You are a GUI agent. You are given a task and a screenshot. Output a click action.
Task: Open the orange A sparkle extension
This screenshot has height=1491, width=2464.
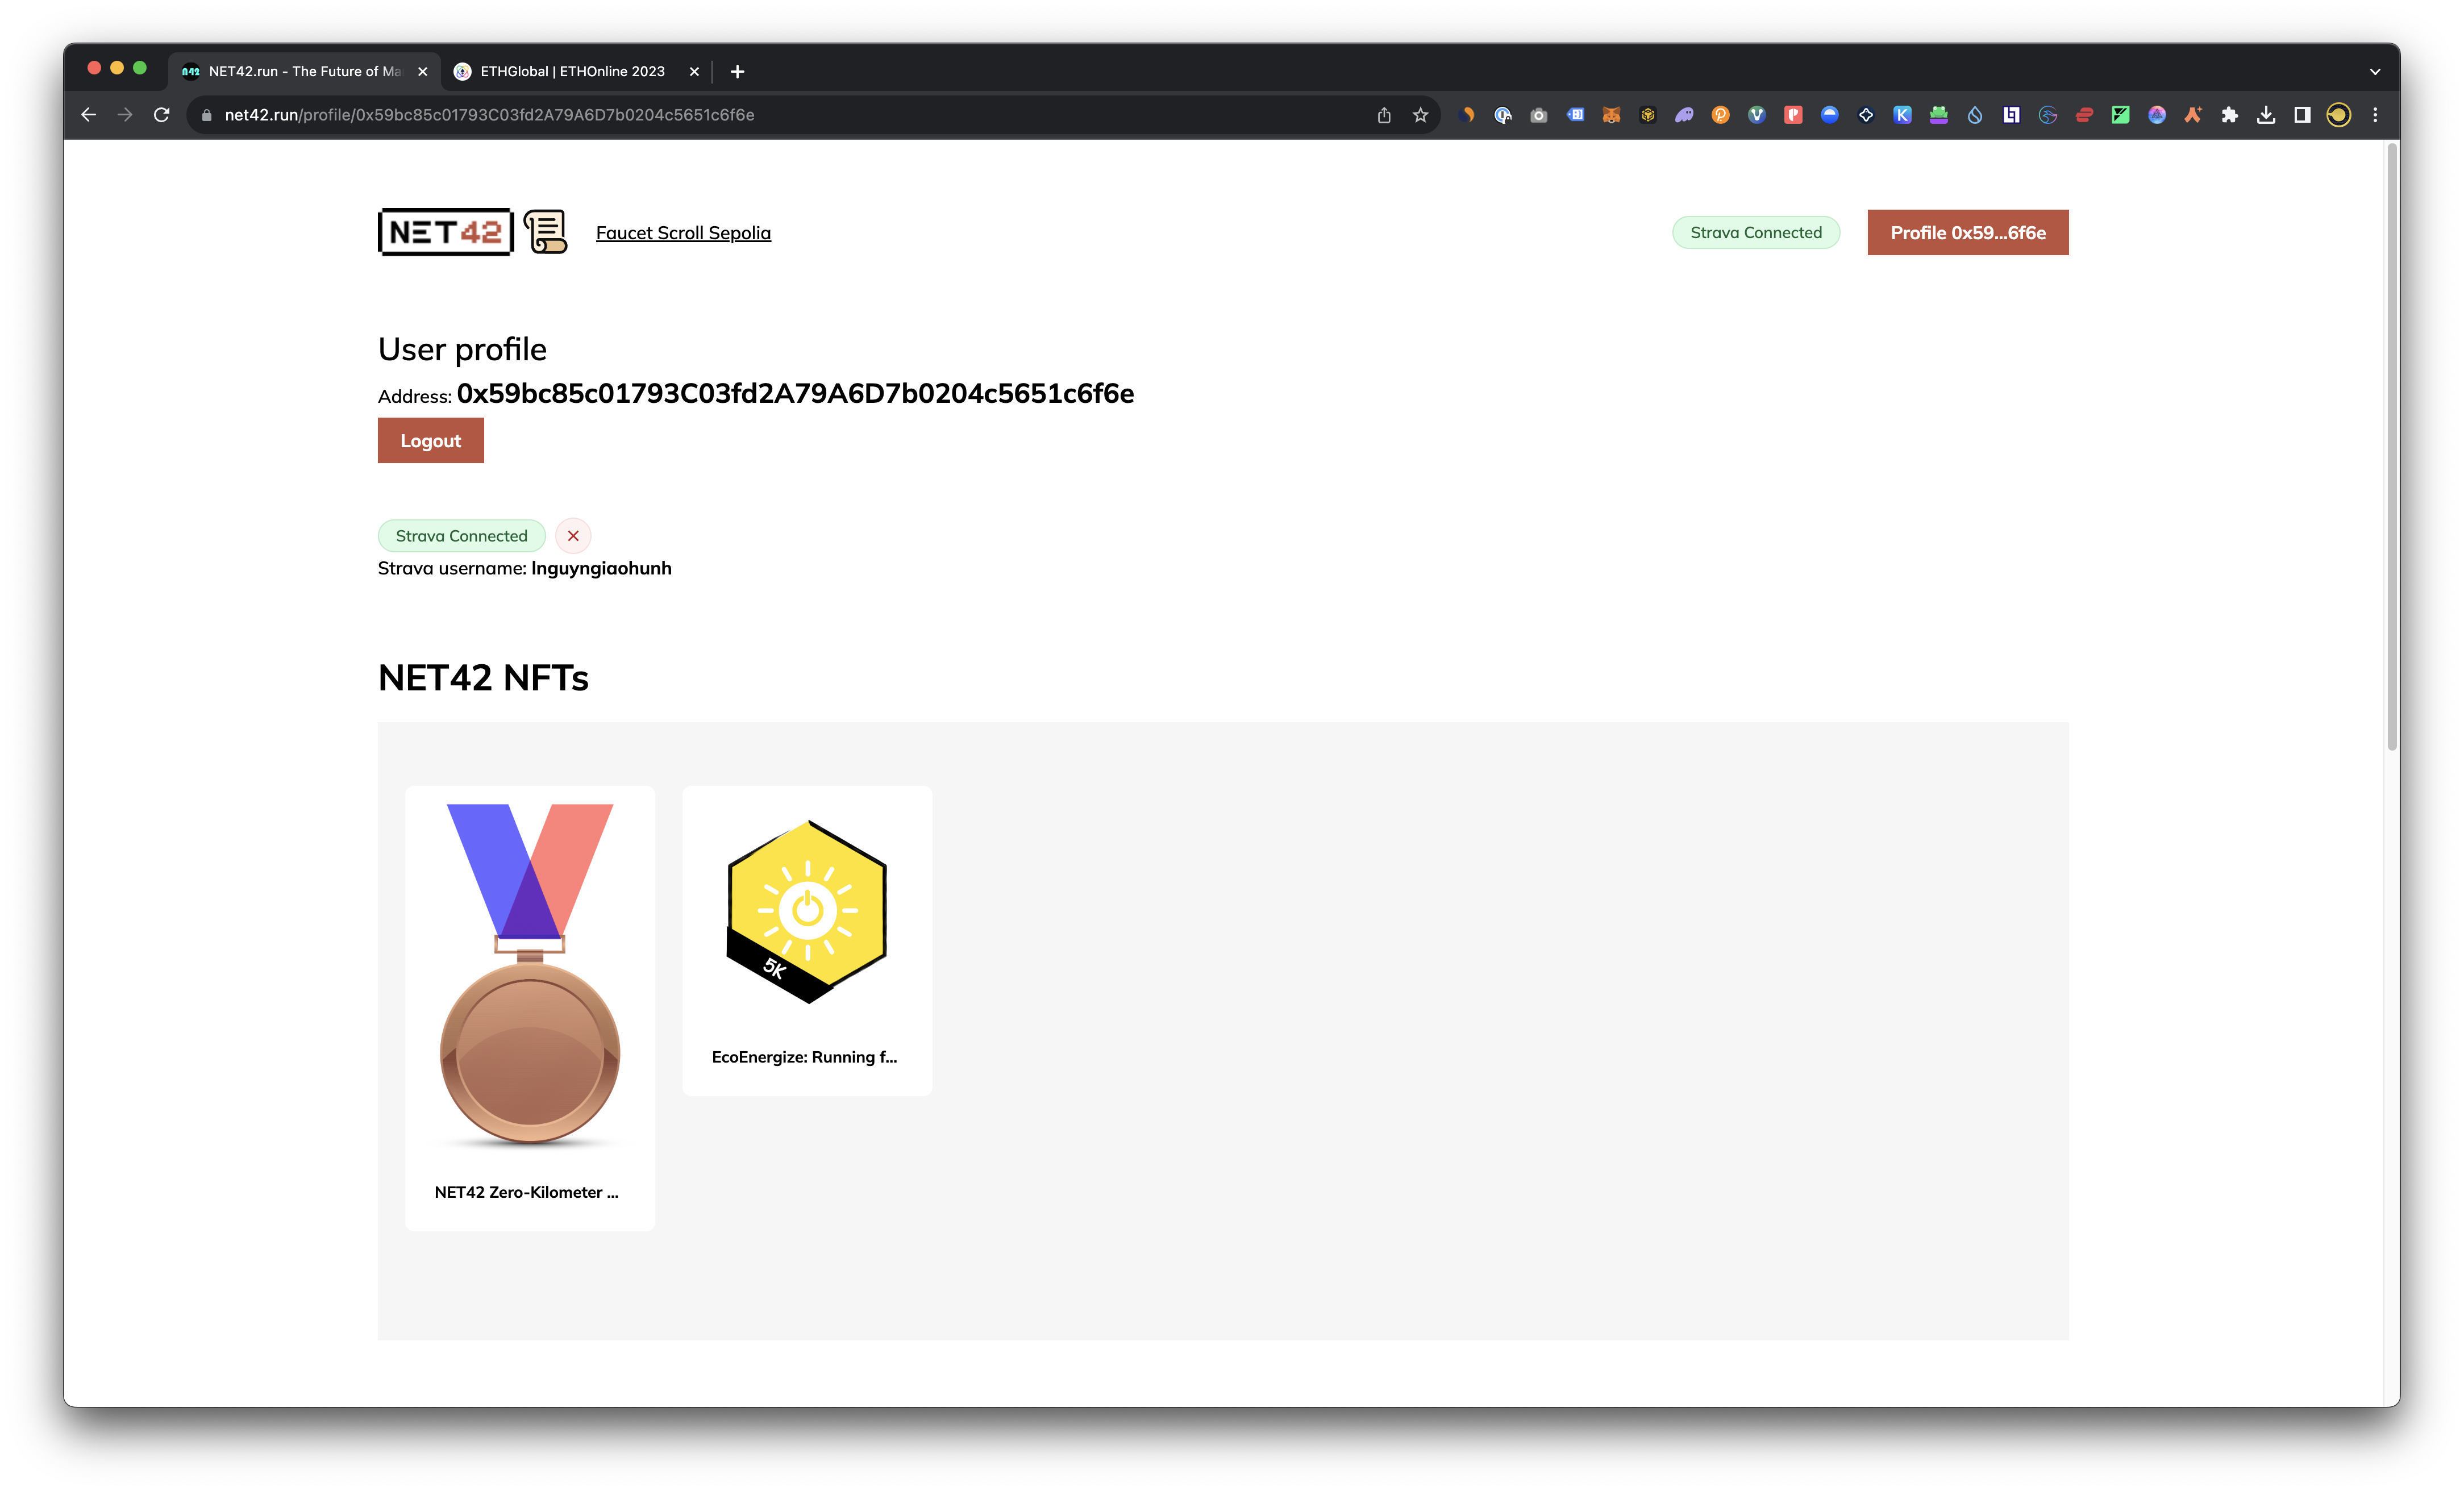(x=2193, y=115)
